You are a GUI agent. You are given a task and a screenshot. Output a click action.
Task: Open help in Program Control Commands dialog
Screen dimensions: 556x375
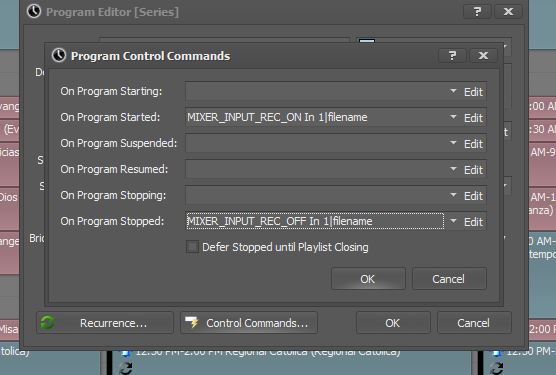tap(452, 56)
